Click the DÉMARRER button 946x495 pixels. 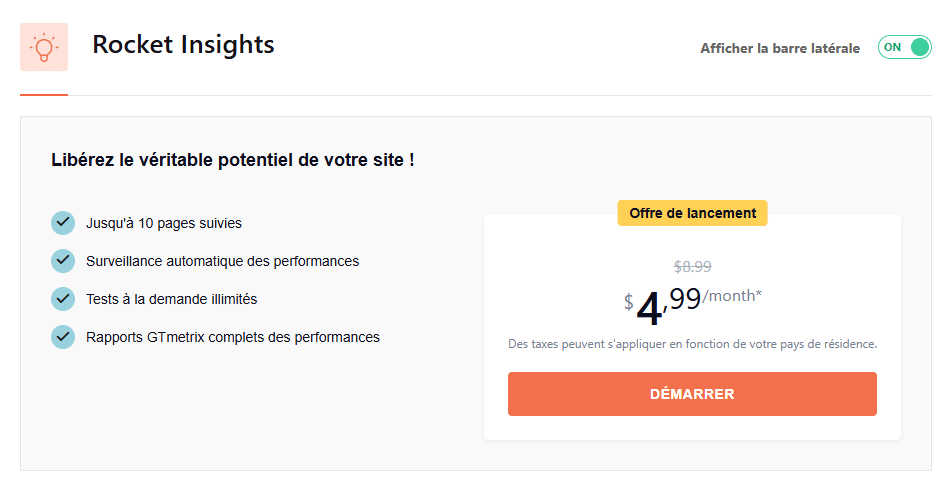coord(692,394)
